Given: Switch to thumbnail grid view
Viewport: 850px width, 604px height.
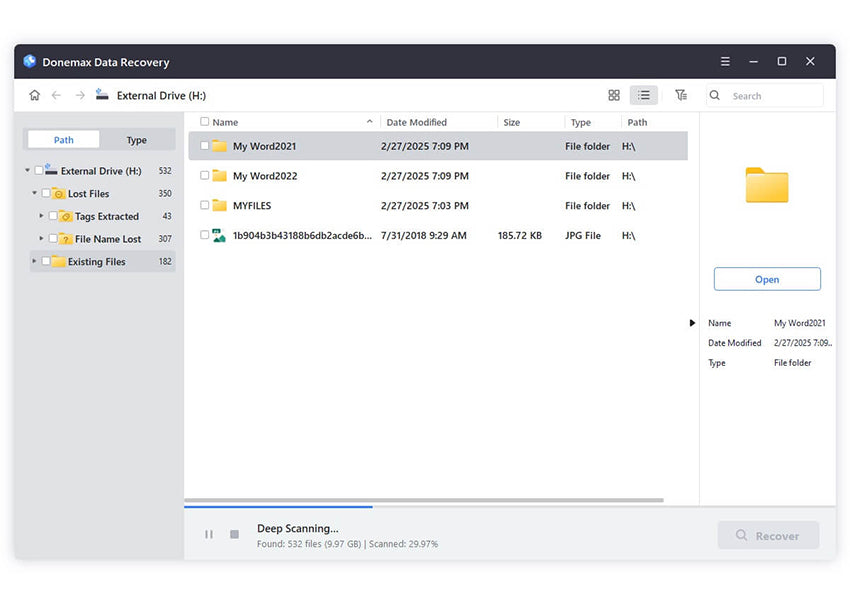Looking at the screenshot, I should coord(614,95).
